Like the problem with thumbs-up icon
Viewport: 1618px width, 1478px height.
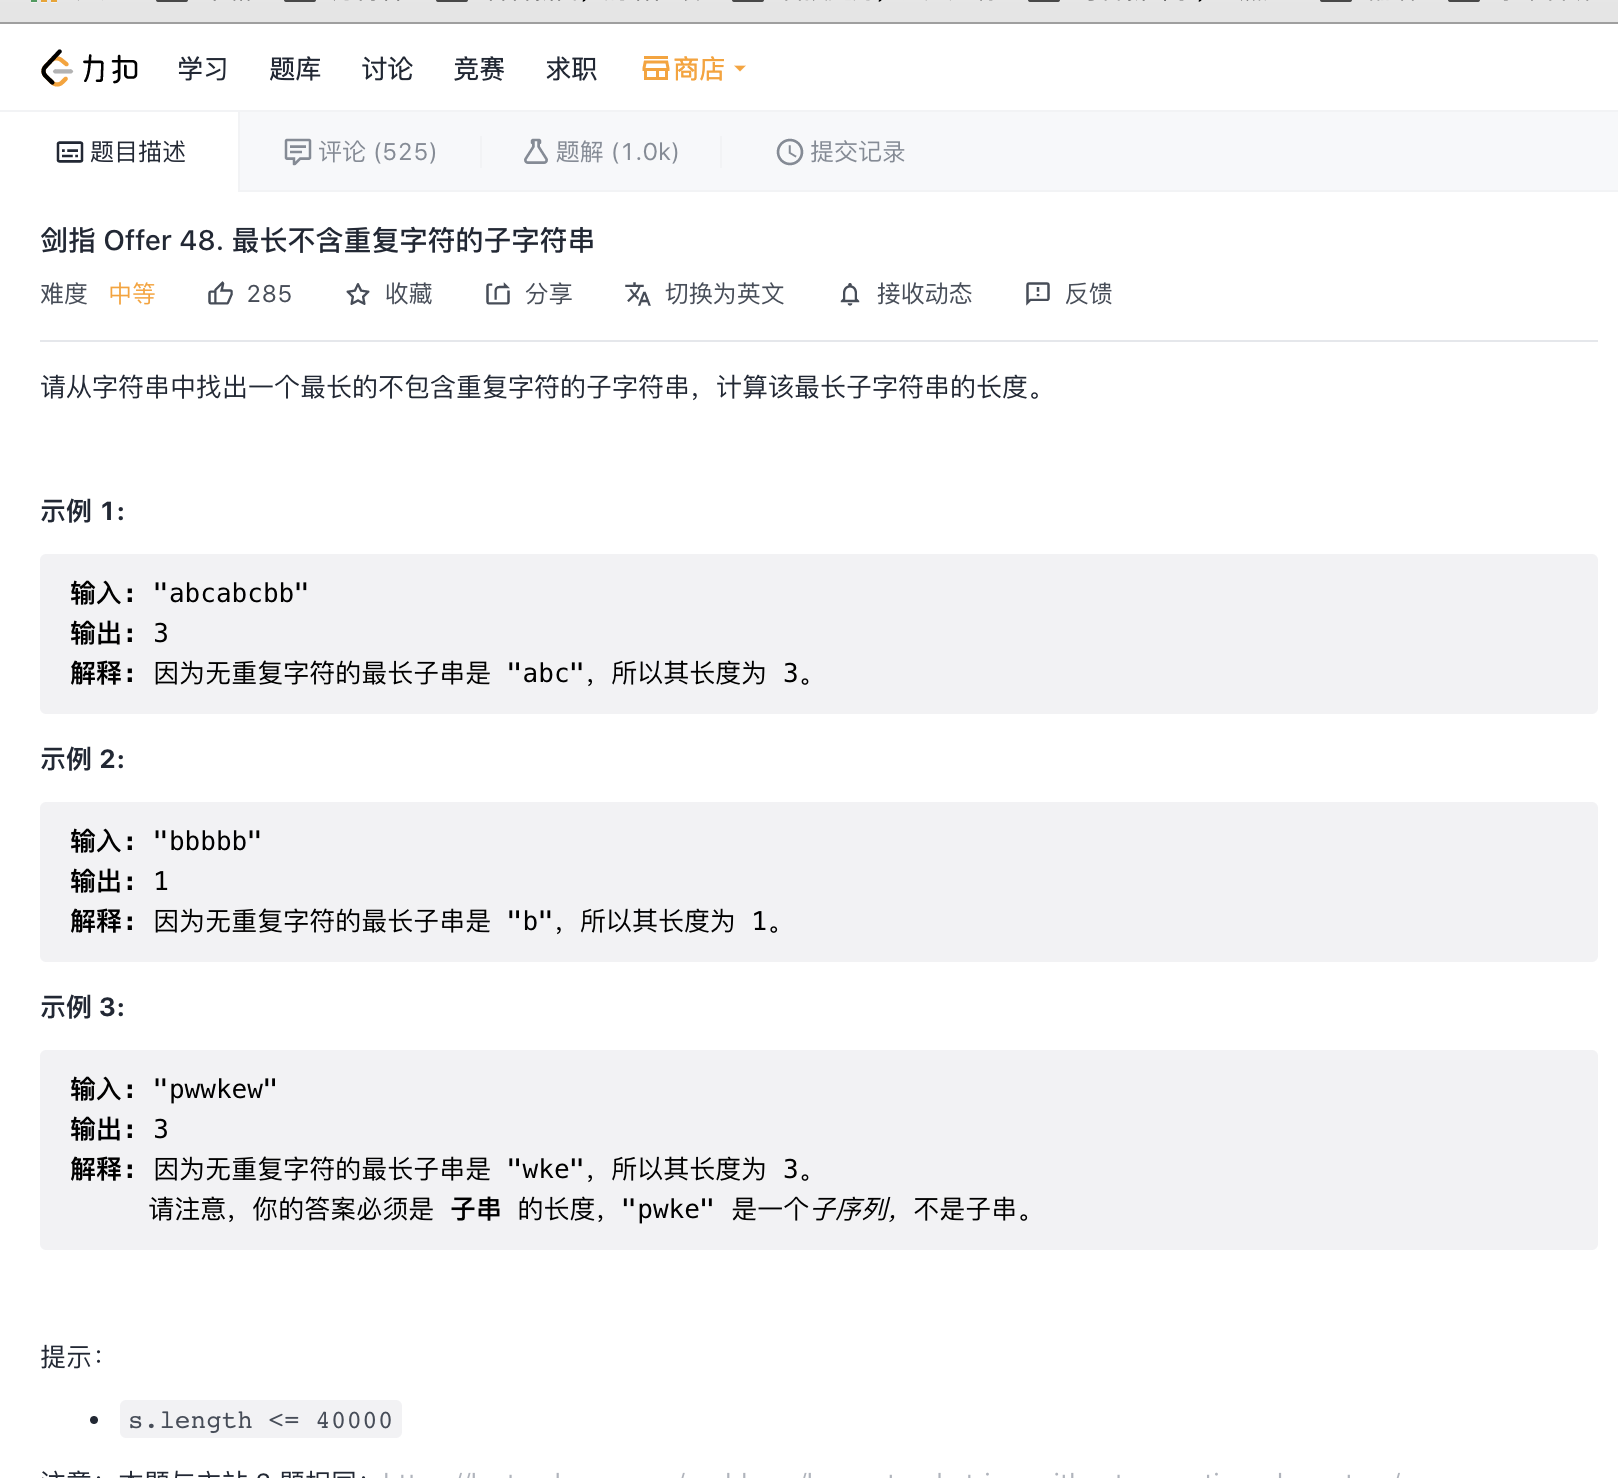[x=220, y=294]
